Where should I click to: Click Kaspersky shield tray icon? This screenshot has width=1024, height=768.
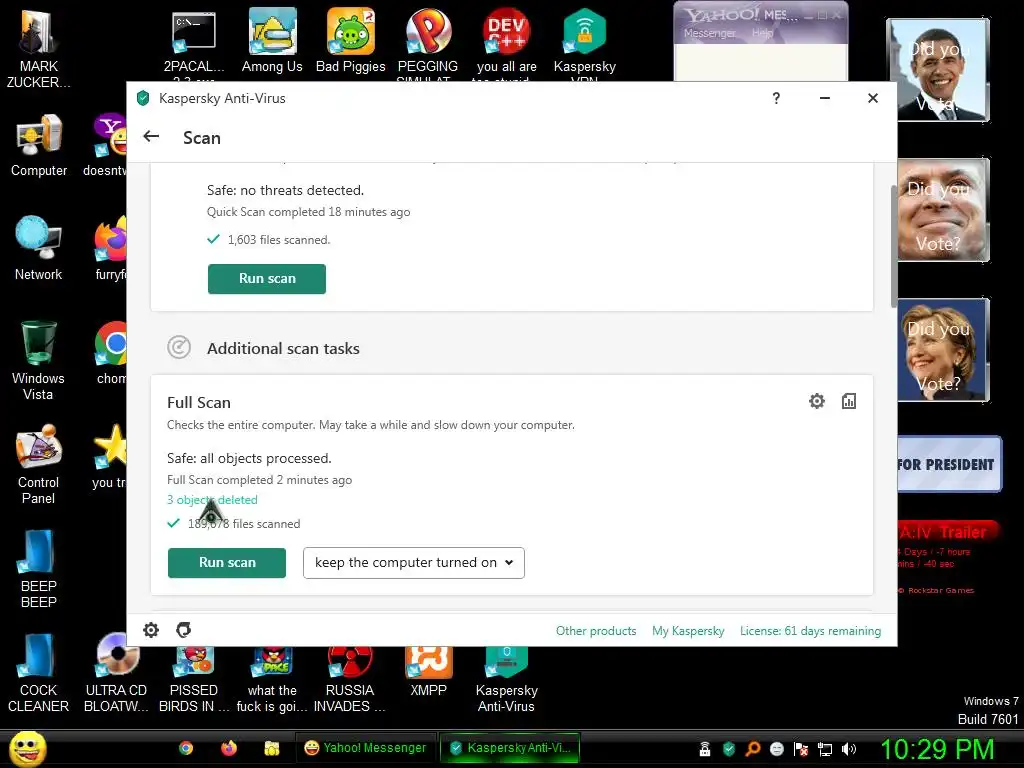[x=729, y=749]
